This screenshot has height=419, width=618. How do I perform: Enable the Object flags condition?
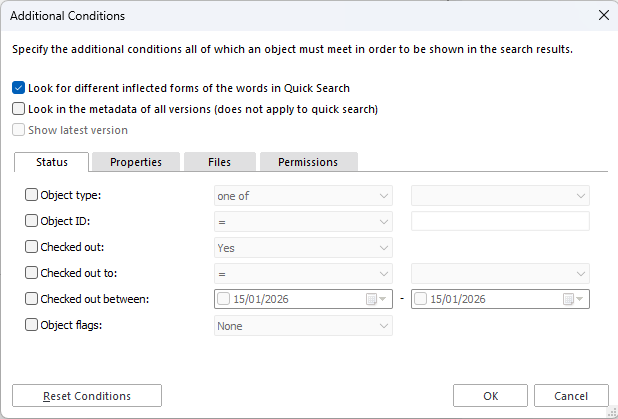32,324
